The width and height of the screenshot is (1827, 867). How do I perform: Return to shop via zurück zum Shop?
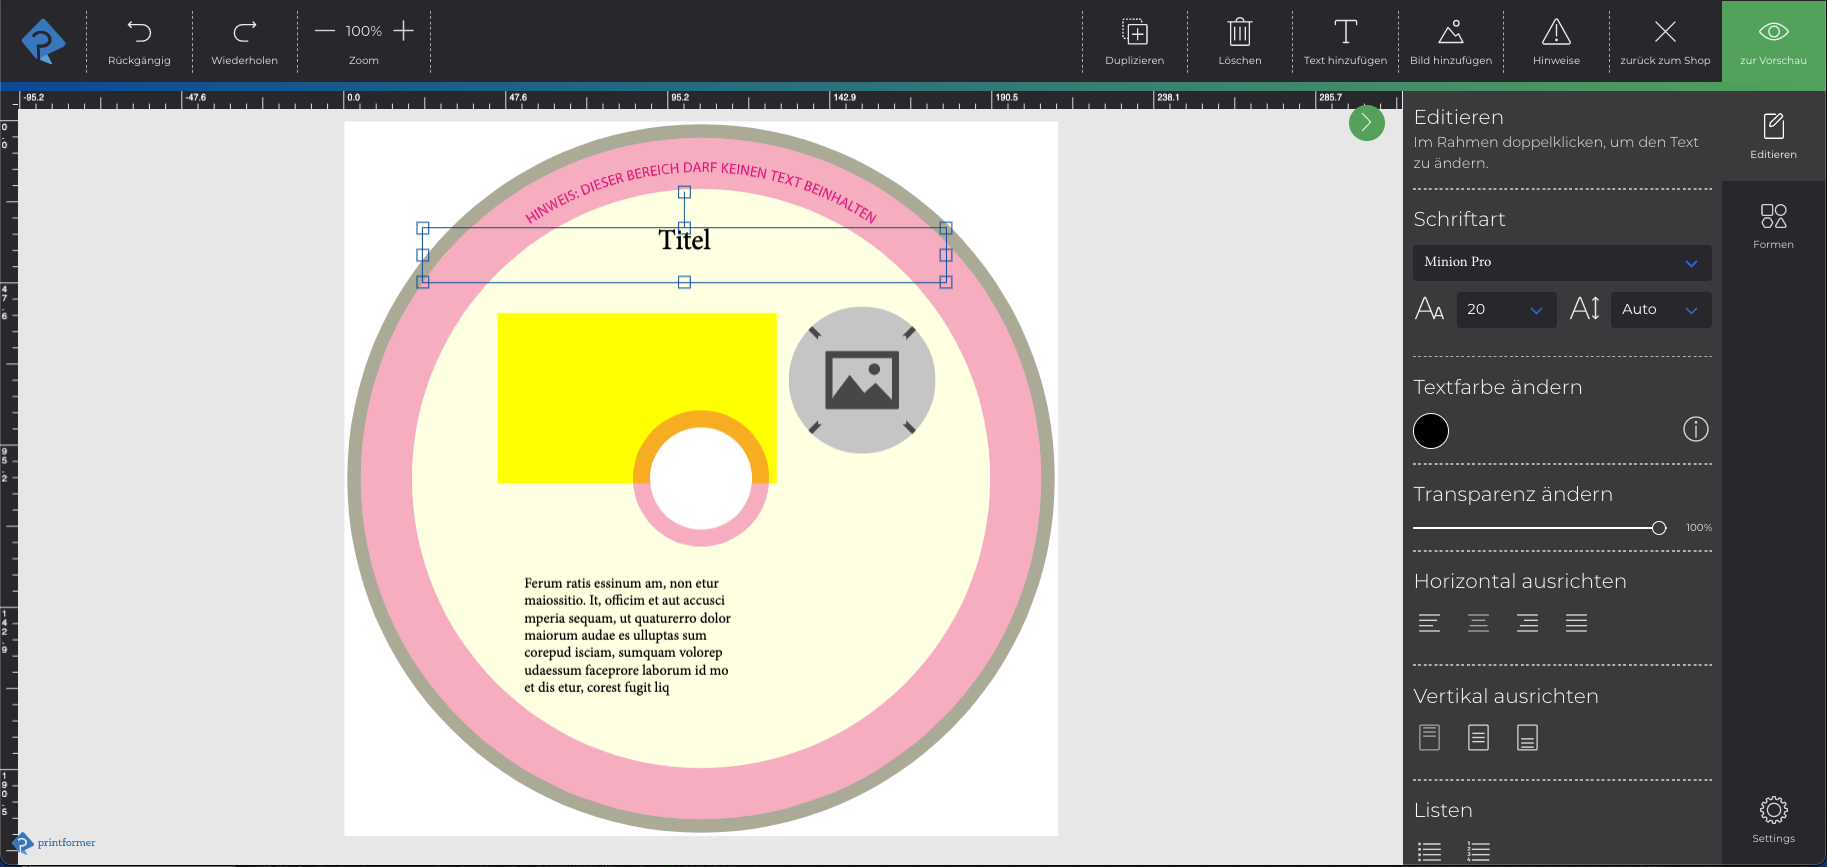point(1664,41)
